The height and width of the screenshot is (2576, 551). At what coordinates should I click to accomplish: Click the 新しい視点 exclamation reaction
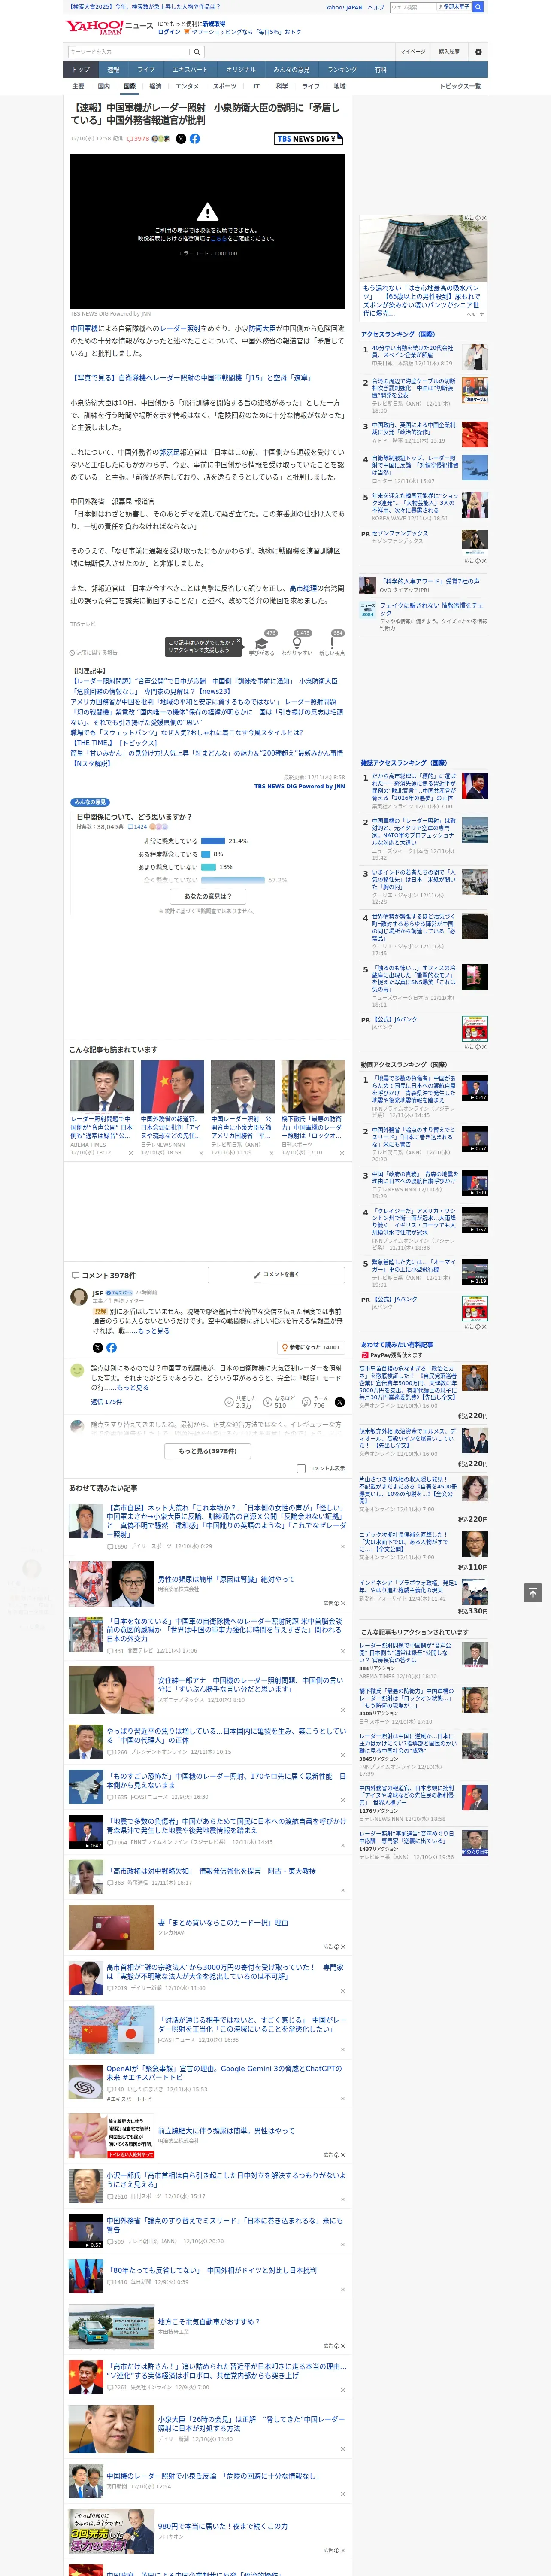(x=332, y=643)
